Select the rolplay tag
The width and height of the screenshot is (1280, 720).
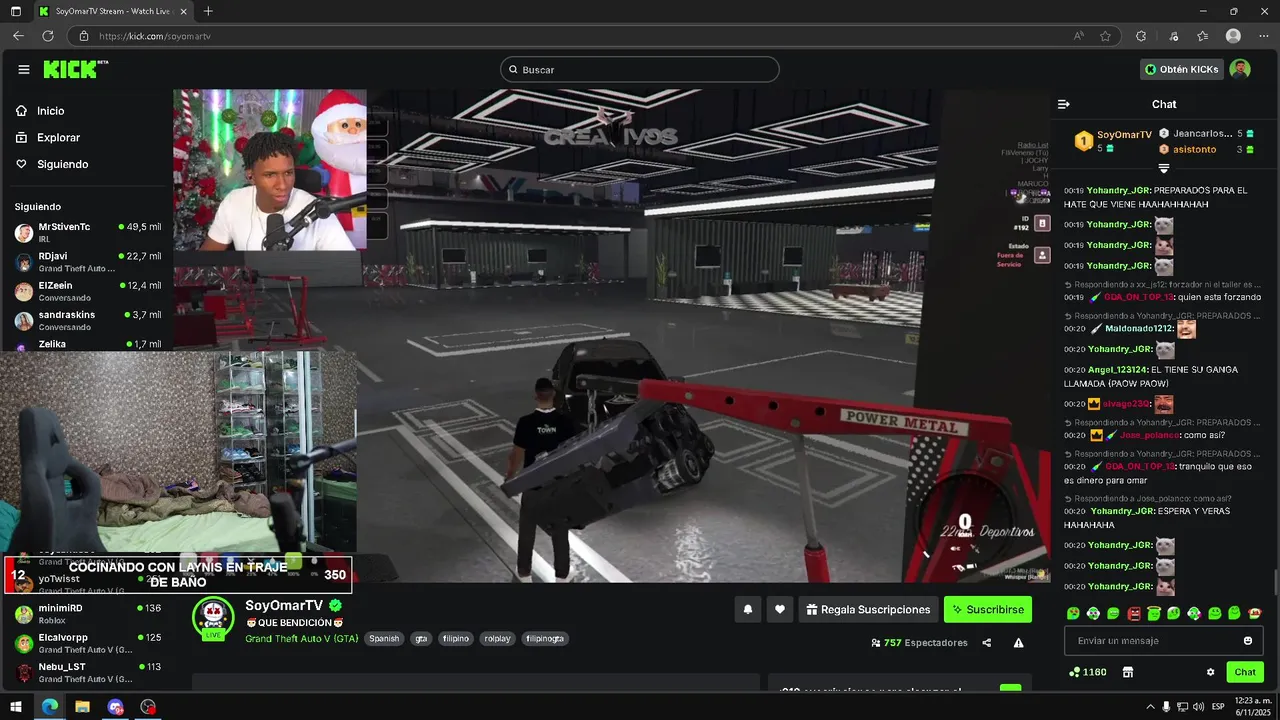pos(497,638)
